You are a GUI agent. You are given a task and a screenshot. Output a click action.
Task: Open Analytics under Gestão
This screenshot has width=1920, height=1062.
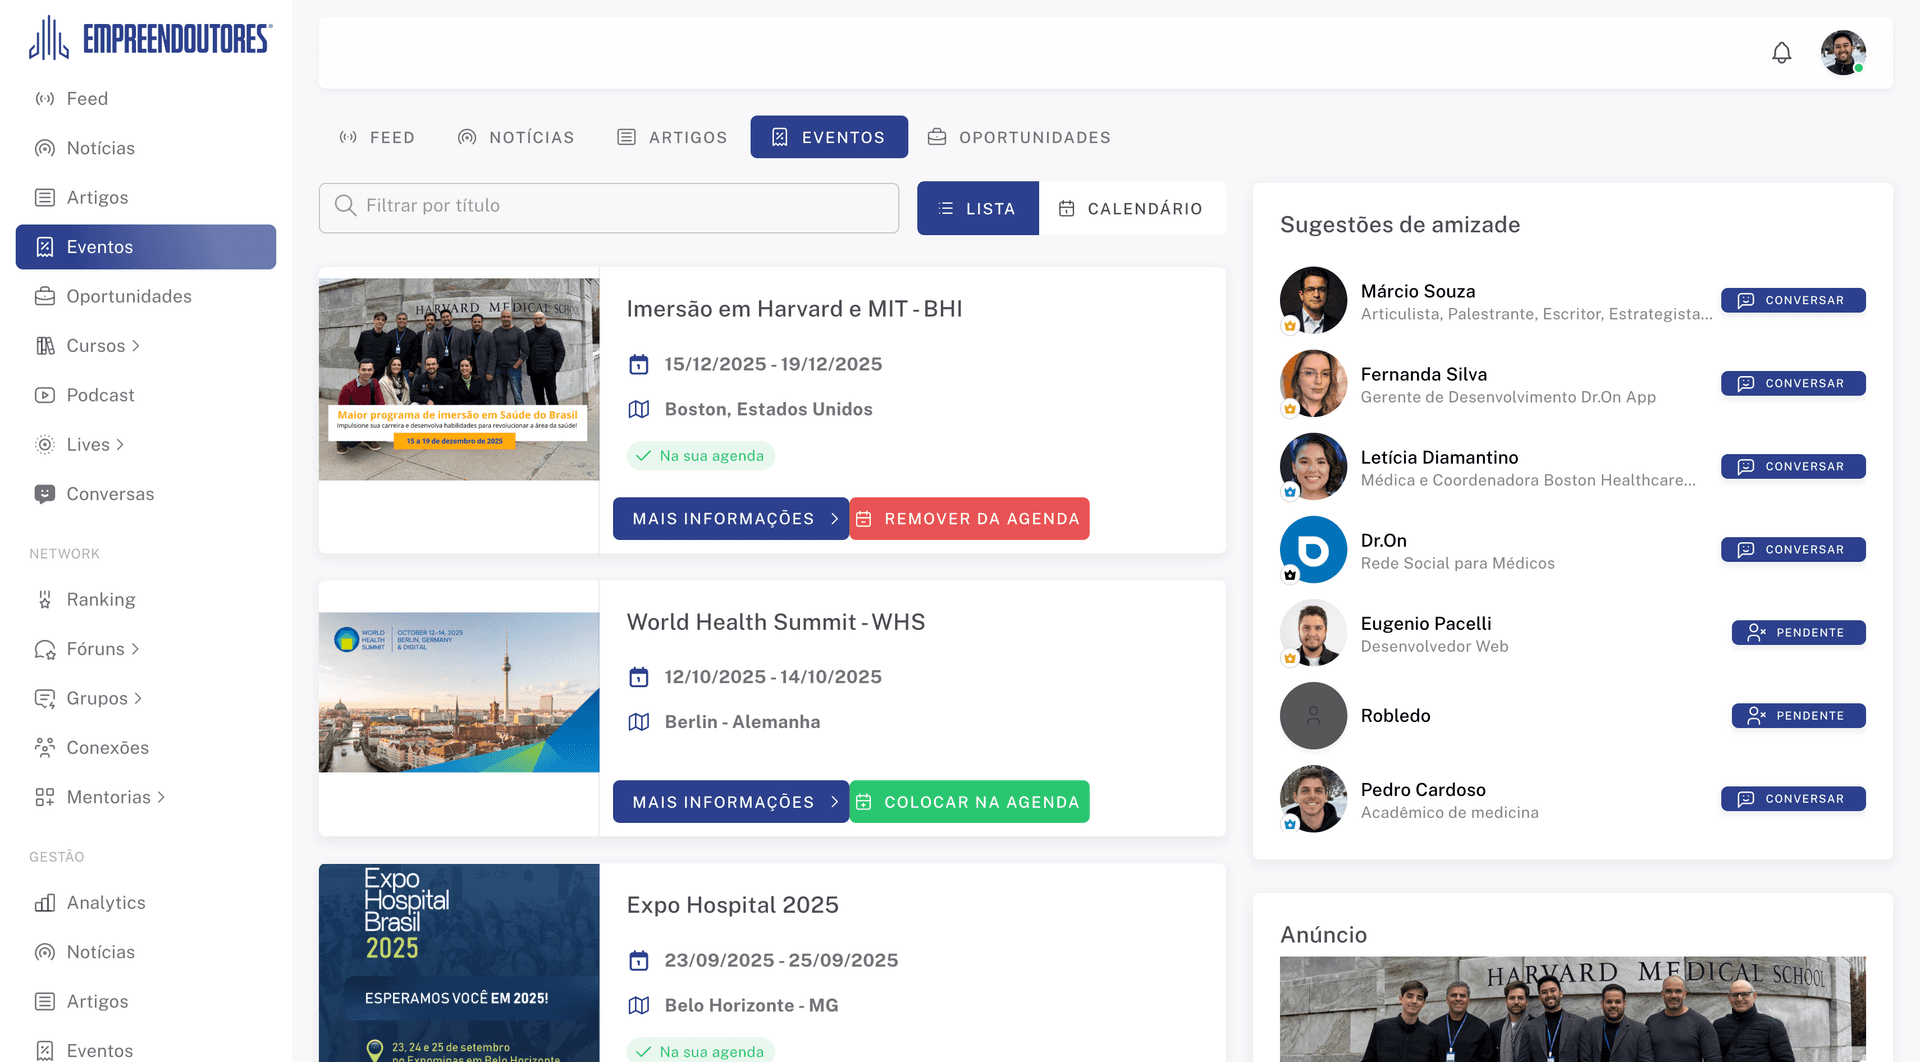click(x=105, y=902)
